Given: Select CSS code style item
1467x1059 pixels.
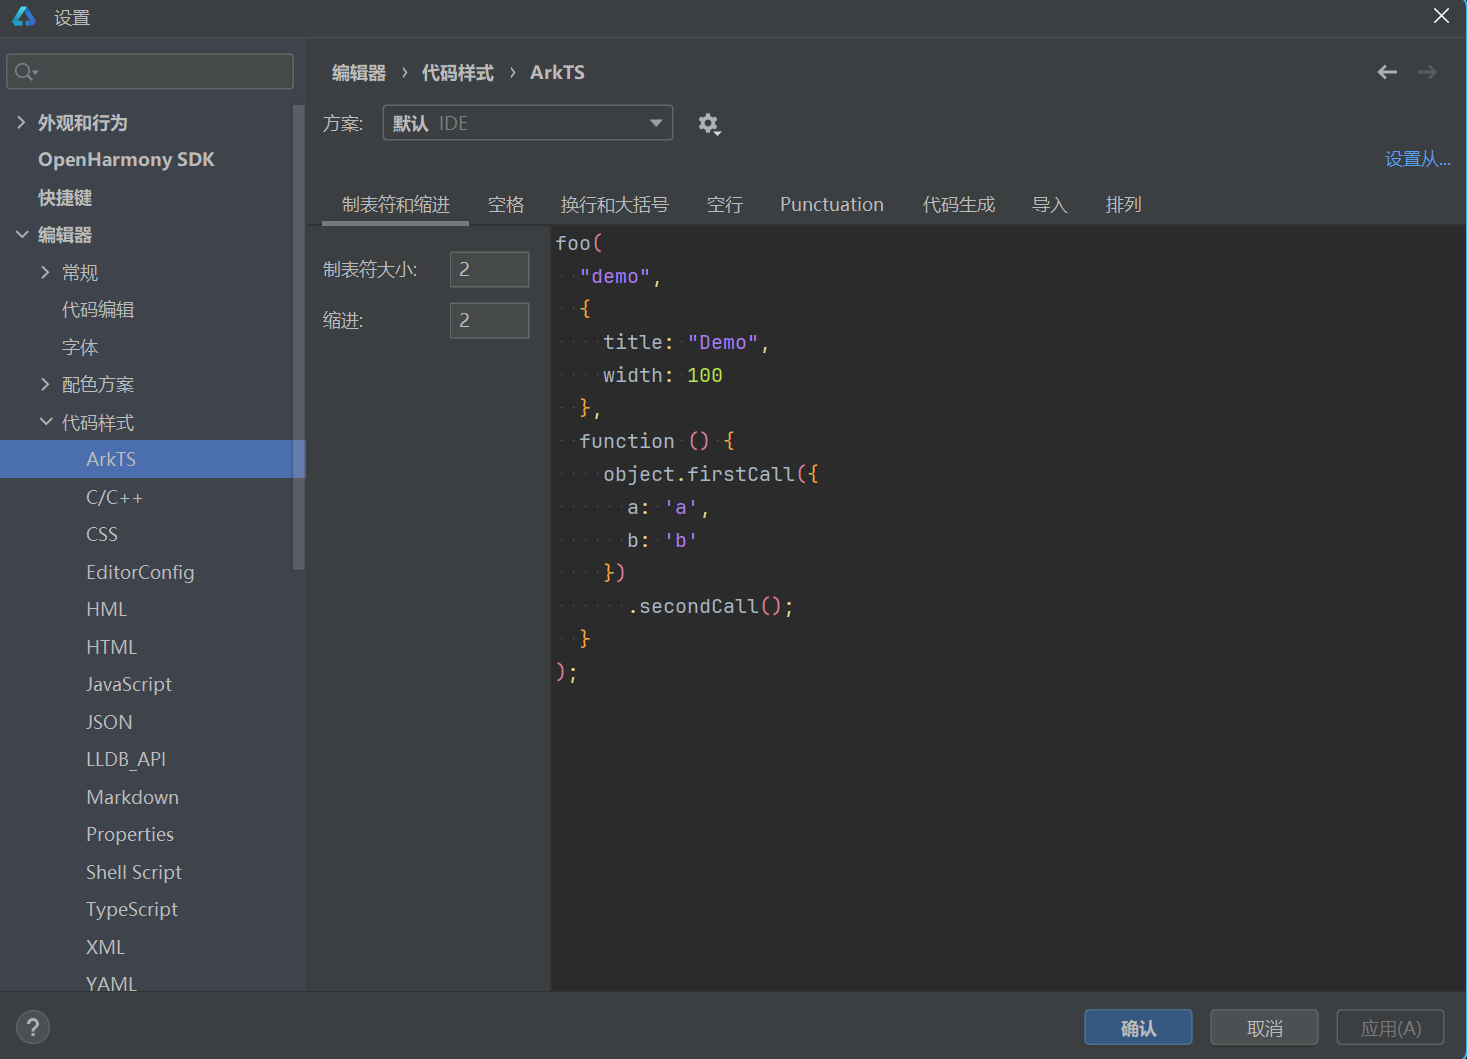Looking at the screenshot, I should 102,534.
